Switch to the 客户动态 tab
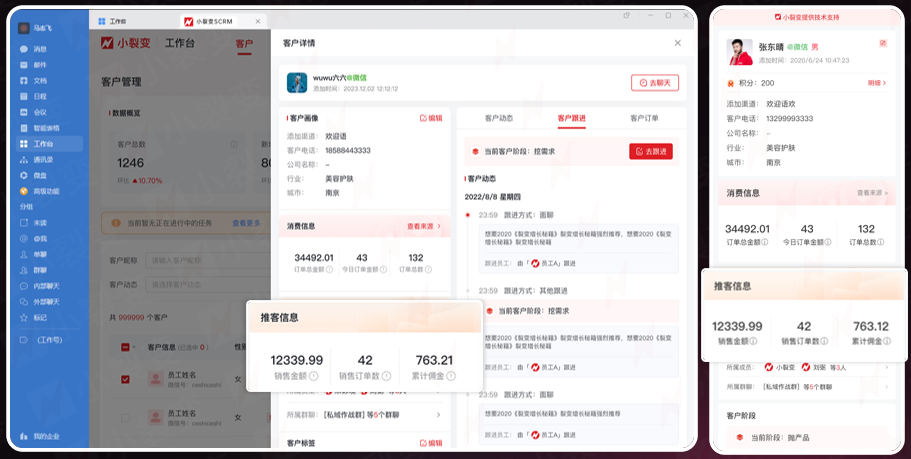 point(498,118)
